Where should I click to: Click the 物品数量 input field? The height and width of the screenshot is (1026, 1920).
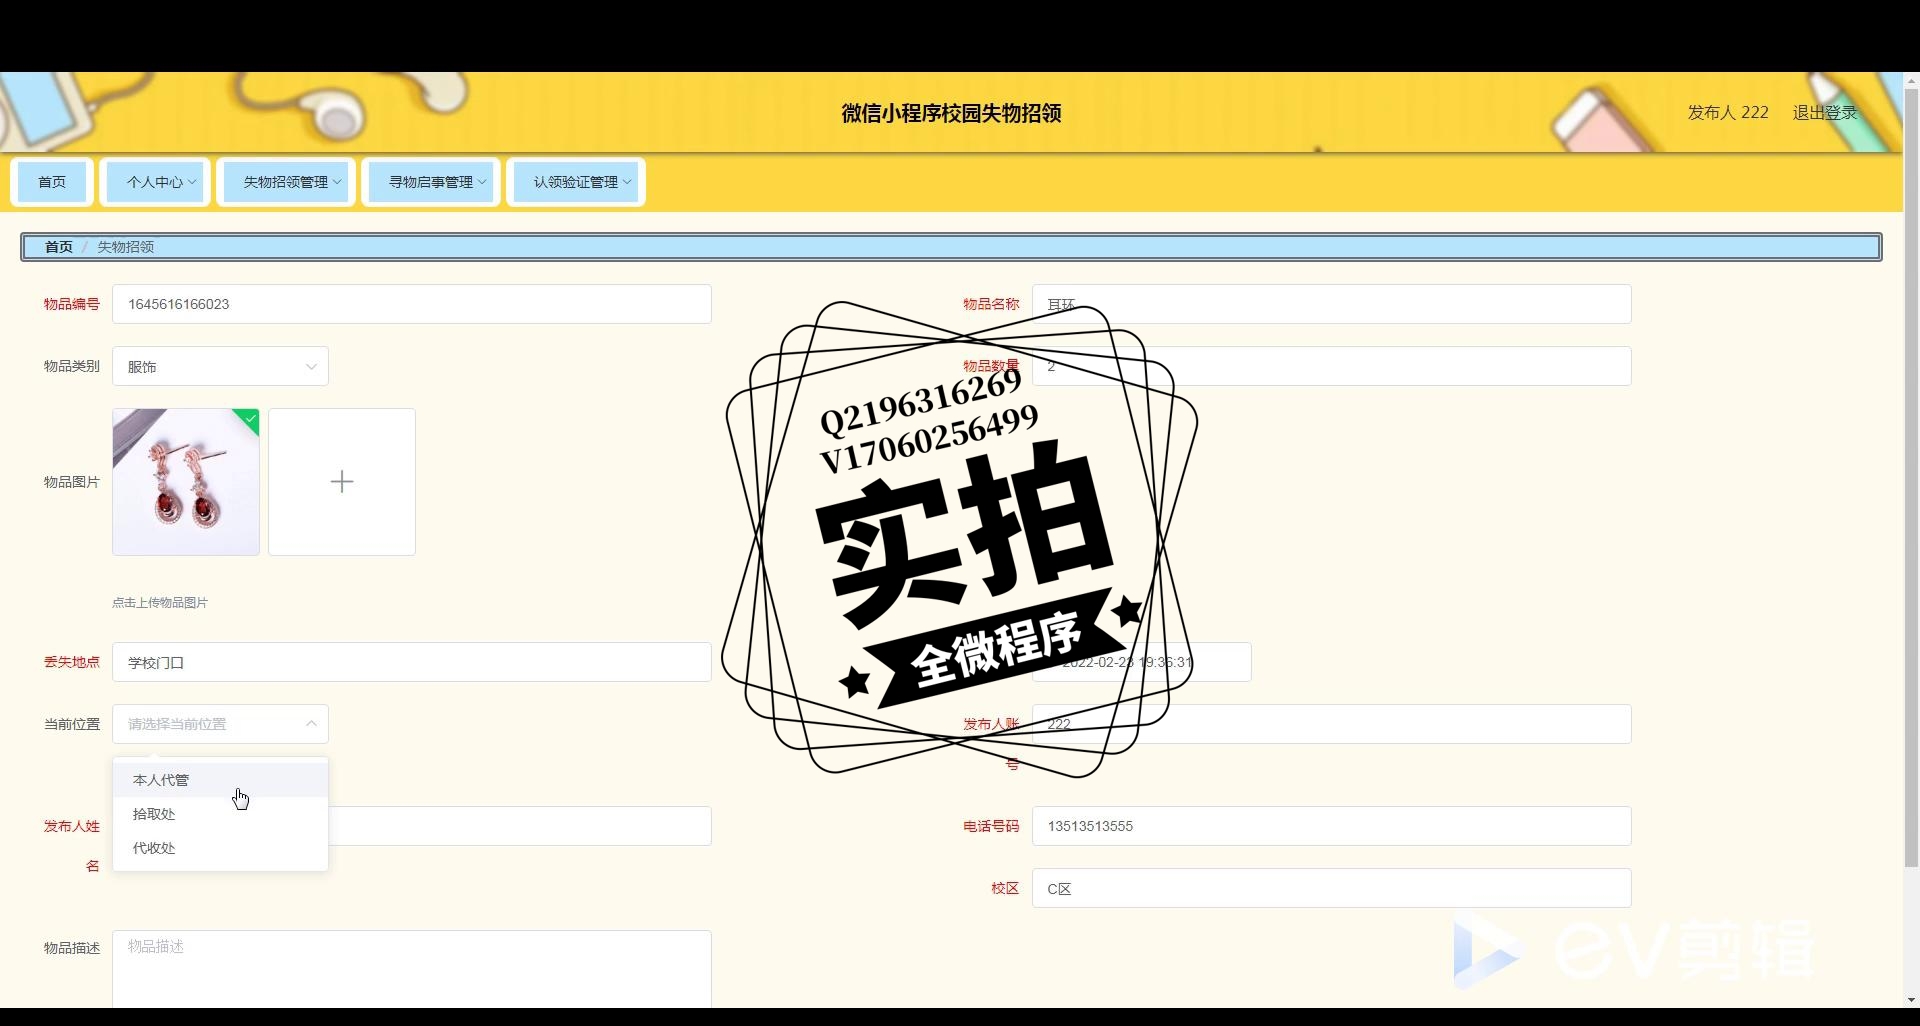(1332, 366)
